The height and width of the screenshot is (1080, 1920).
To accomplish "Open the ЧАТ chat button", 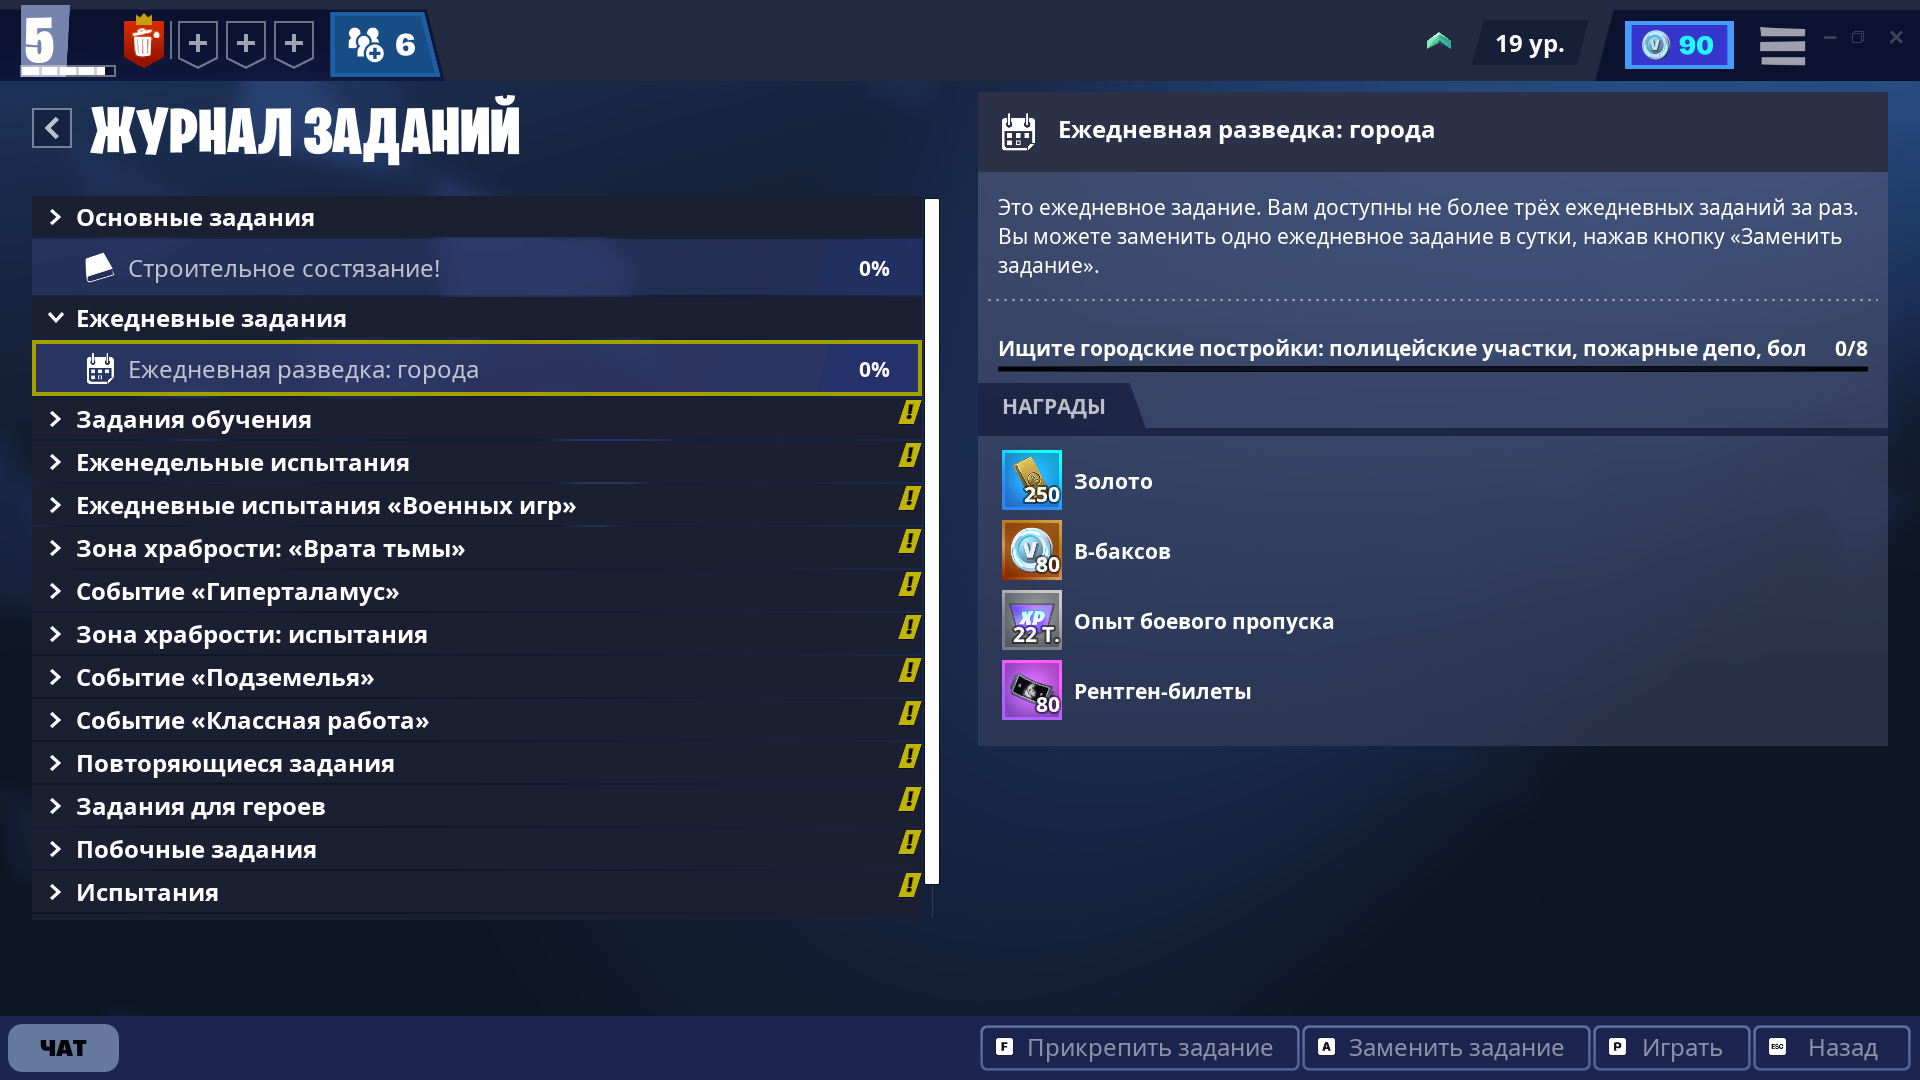I will 63,1047.
